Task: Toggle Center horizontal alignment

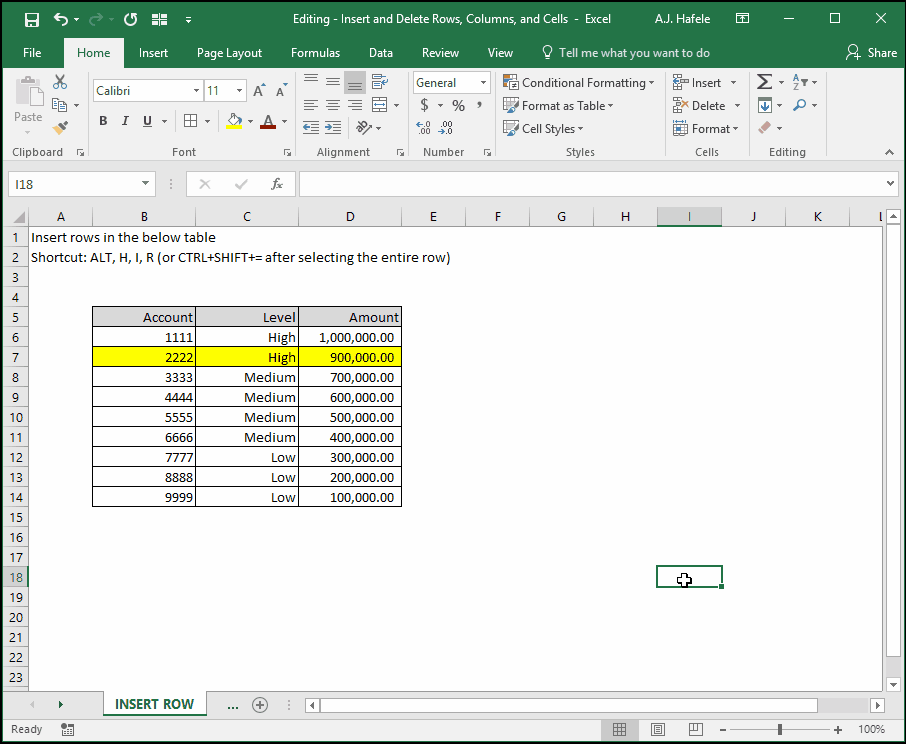Action: point(333,105)
